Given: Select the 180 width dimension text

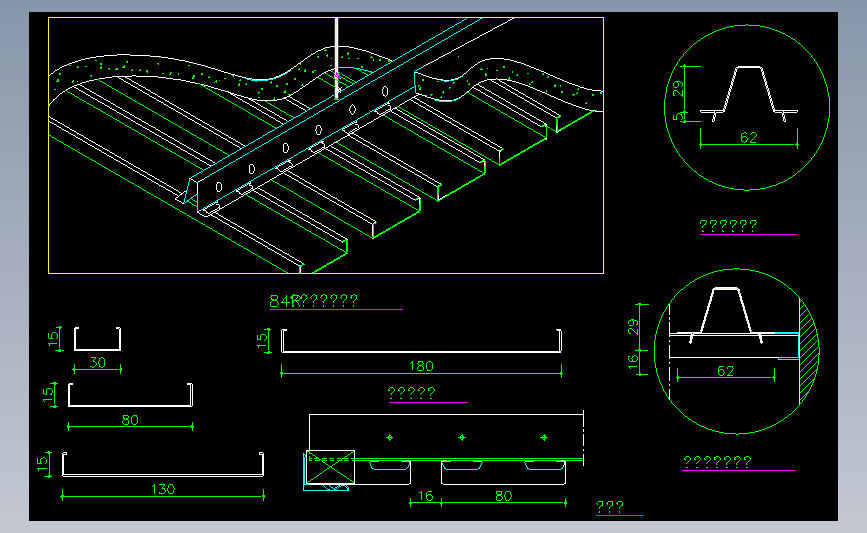Looking at the screenshot, I should point(421,366).
